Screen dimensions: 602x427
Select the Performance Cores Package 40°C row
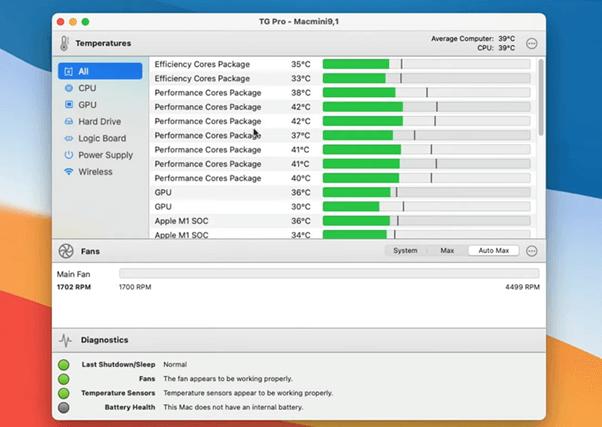pyautogui.click(x=342, y=178)
